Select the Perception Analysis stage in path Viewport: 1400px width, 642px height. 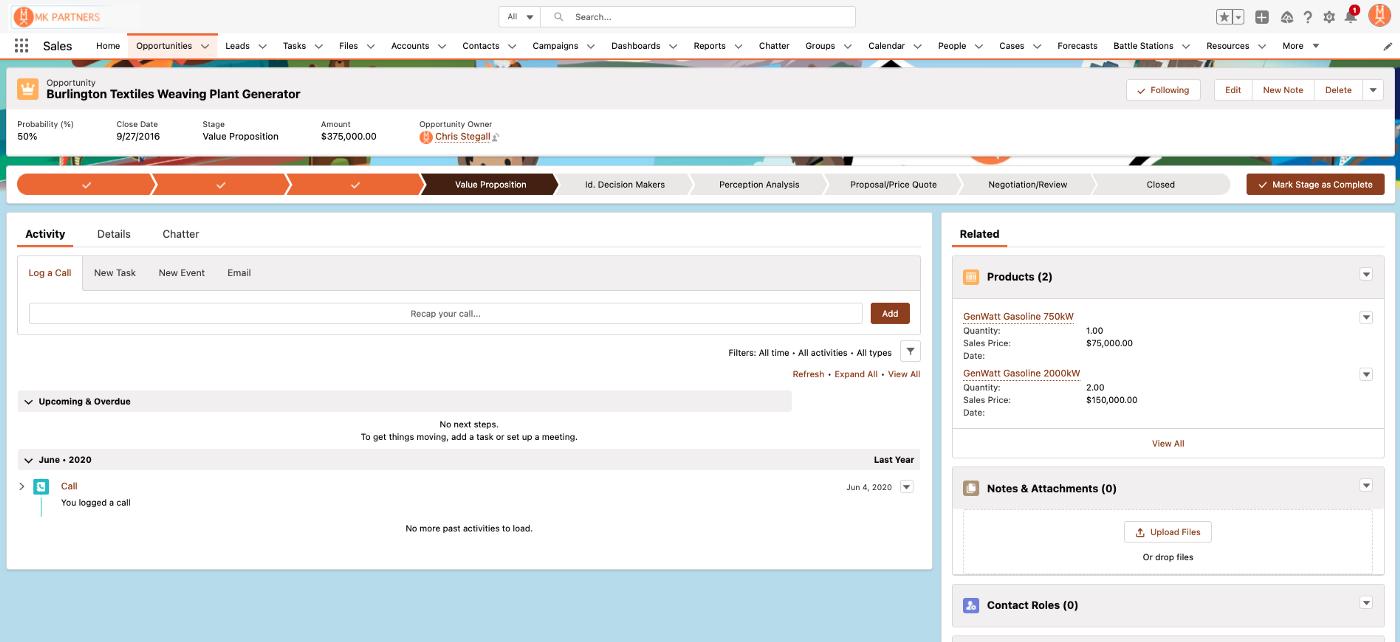[x=758, y=185]
